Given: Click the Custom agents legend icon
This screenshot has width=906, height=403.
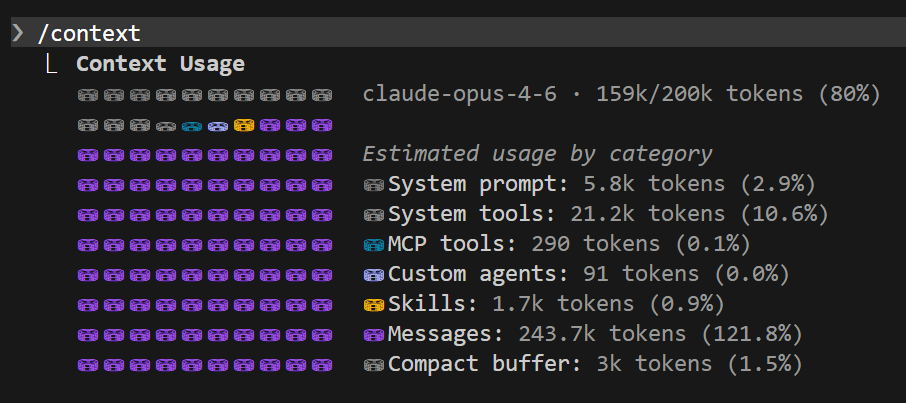Looking at the screenshot, I should 374,275.
